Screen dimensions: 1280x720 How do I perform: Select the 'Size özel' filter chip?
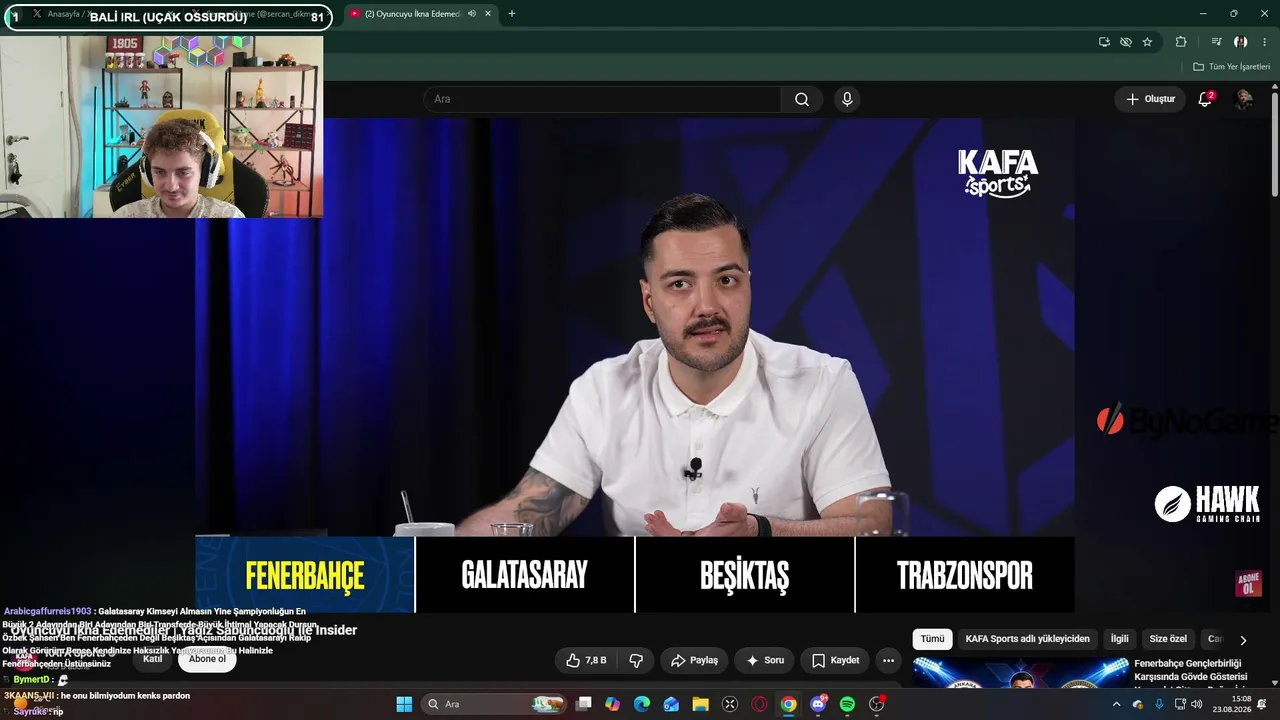pos(1168,639)
